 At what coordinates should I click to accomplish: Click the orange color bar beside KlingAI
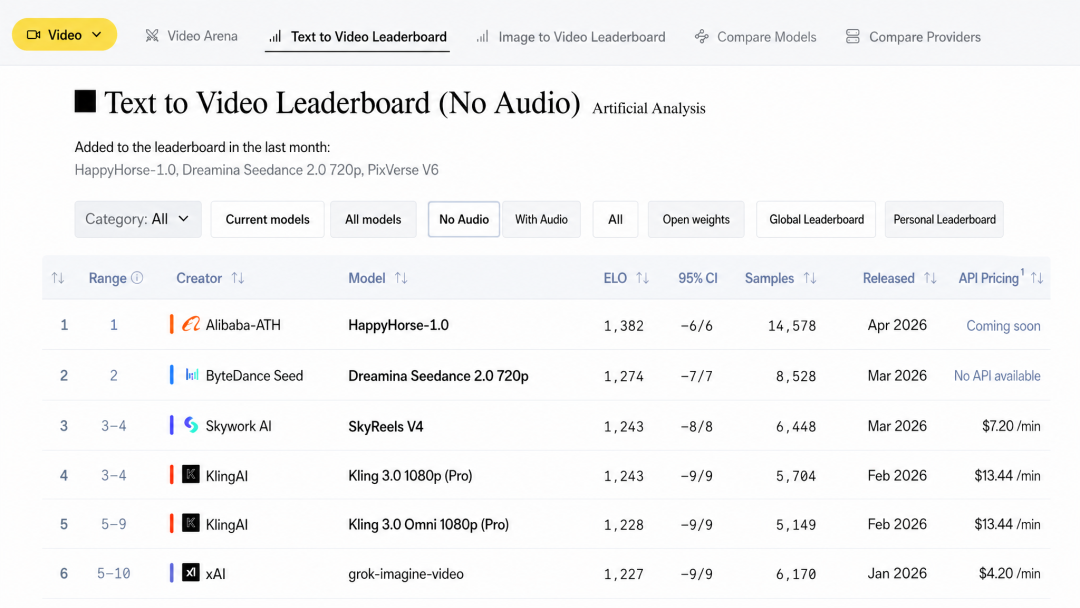pos(172,475)
